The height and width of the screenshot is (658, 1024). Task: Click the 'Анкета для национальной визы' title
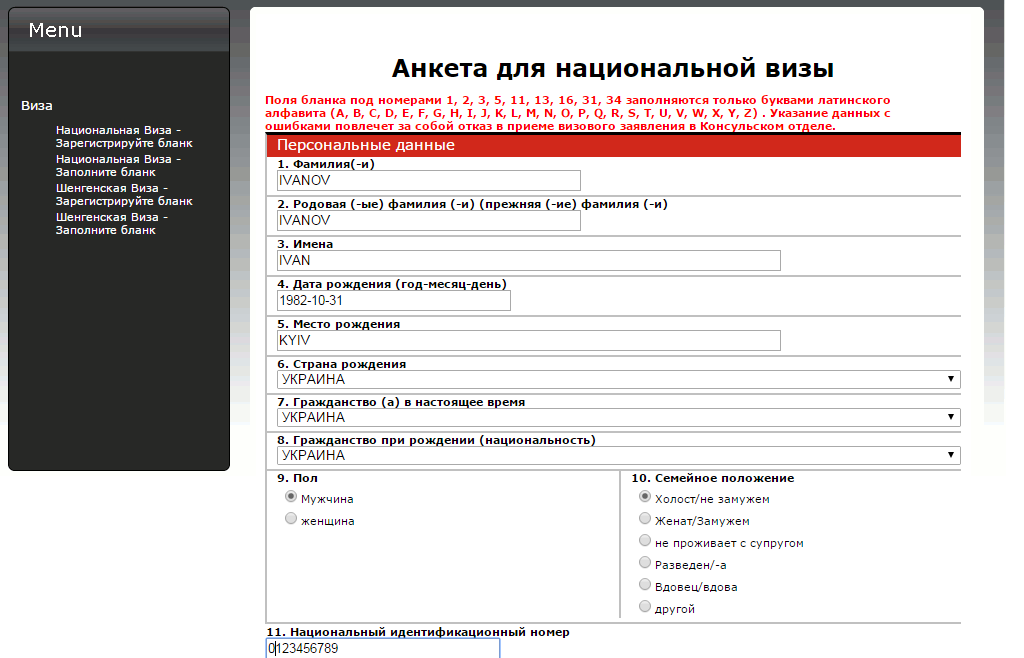[x=613, y=69]
